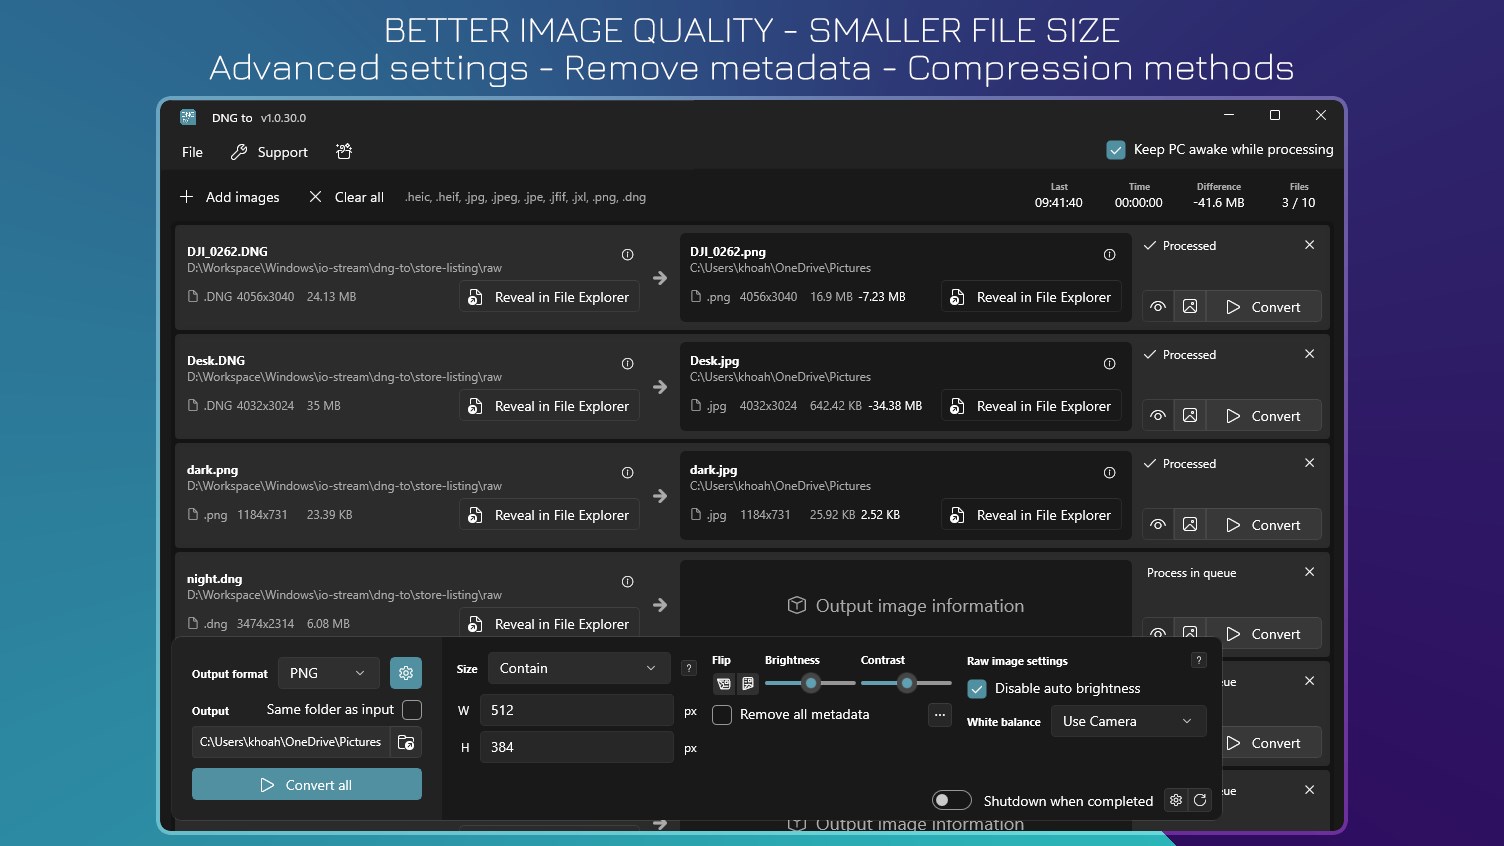Click Convert all button
The height and width of the screenshot is (846, 1504).
click(306, 784)
